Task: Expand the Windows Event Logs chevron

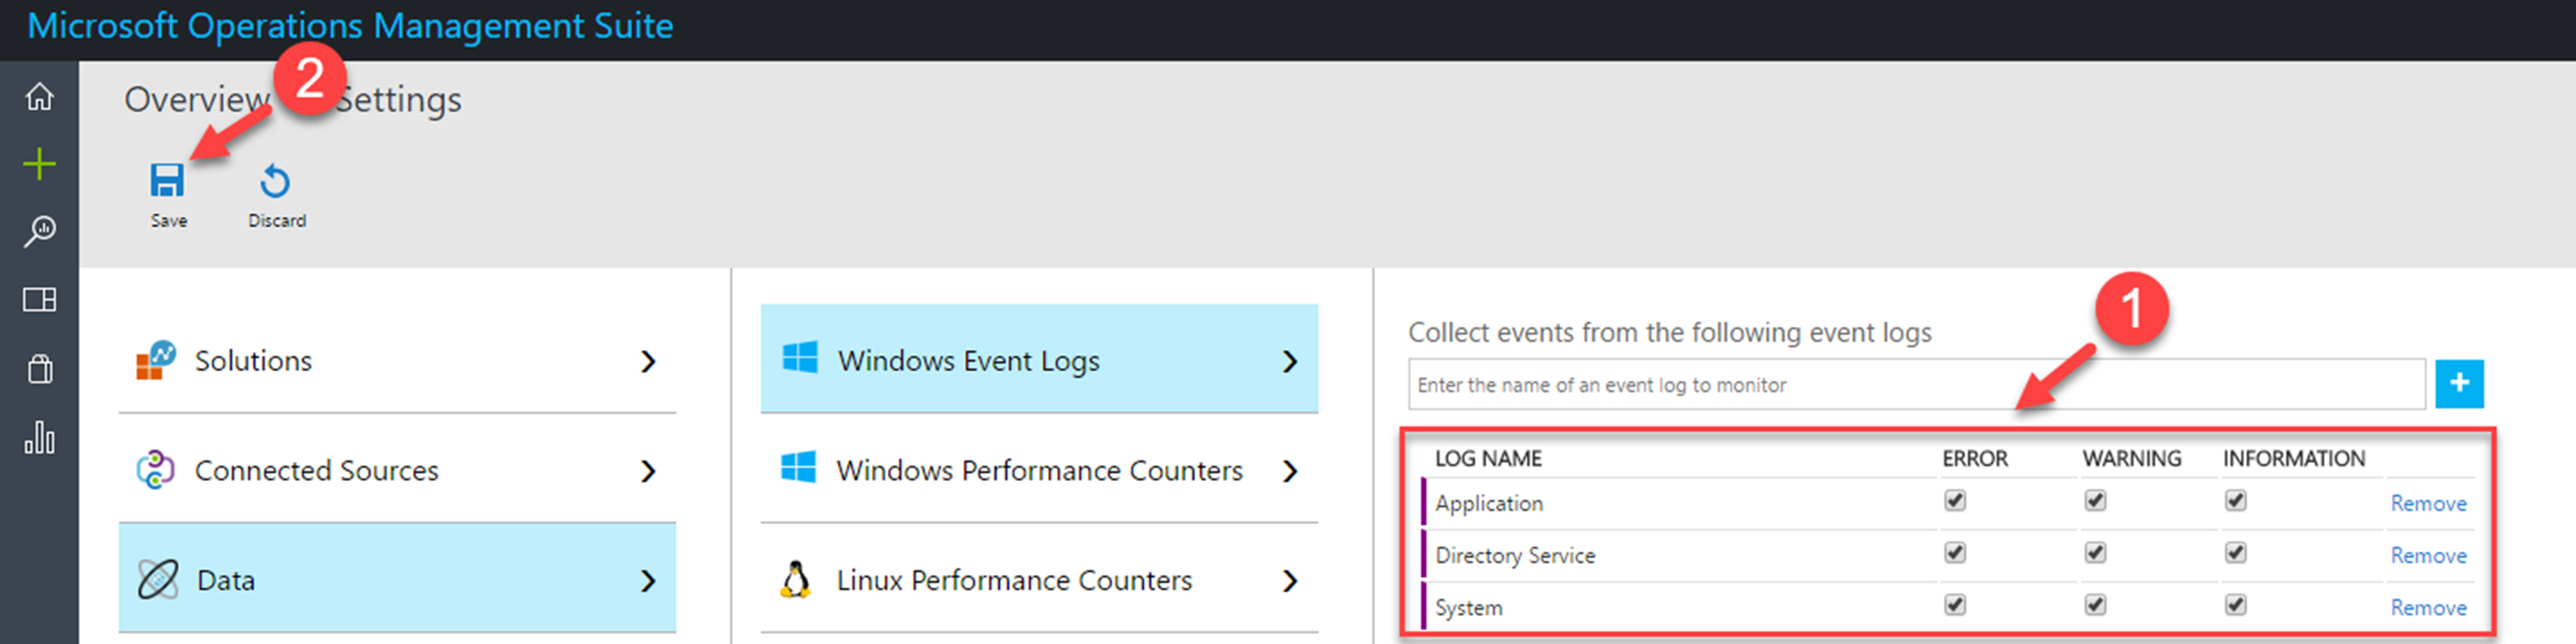Action: tap(1290, 361)
